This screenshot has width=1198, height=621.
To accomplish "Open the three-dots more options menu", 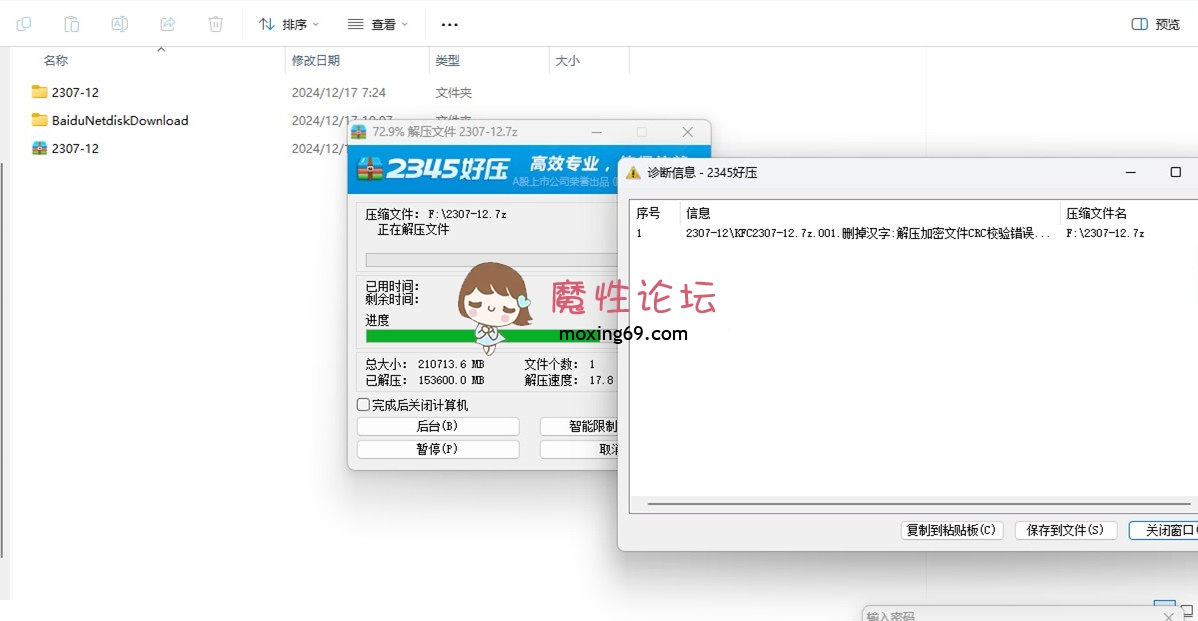I will [449, 24].
